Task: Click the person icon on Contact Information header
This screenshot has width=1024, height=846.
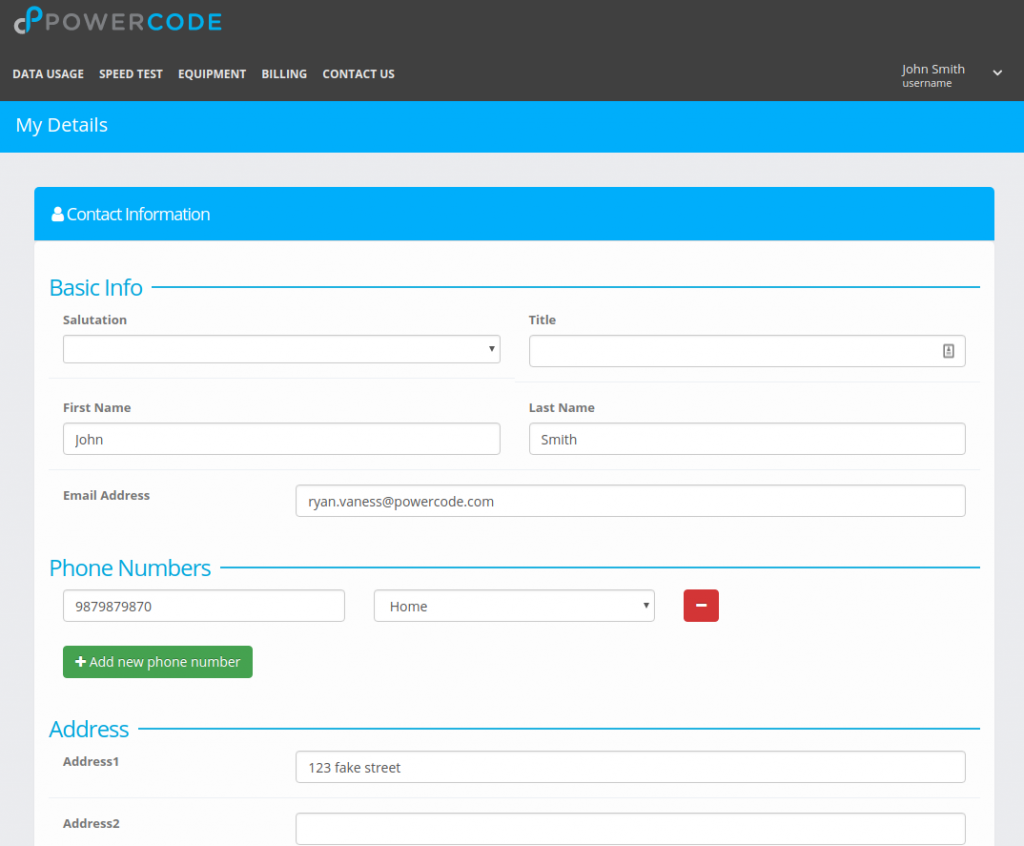Action: pyautogui.click(x=56, y=213)
